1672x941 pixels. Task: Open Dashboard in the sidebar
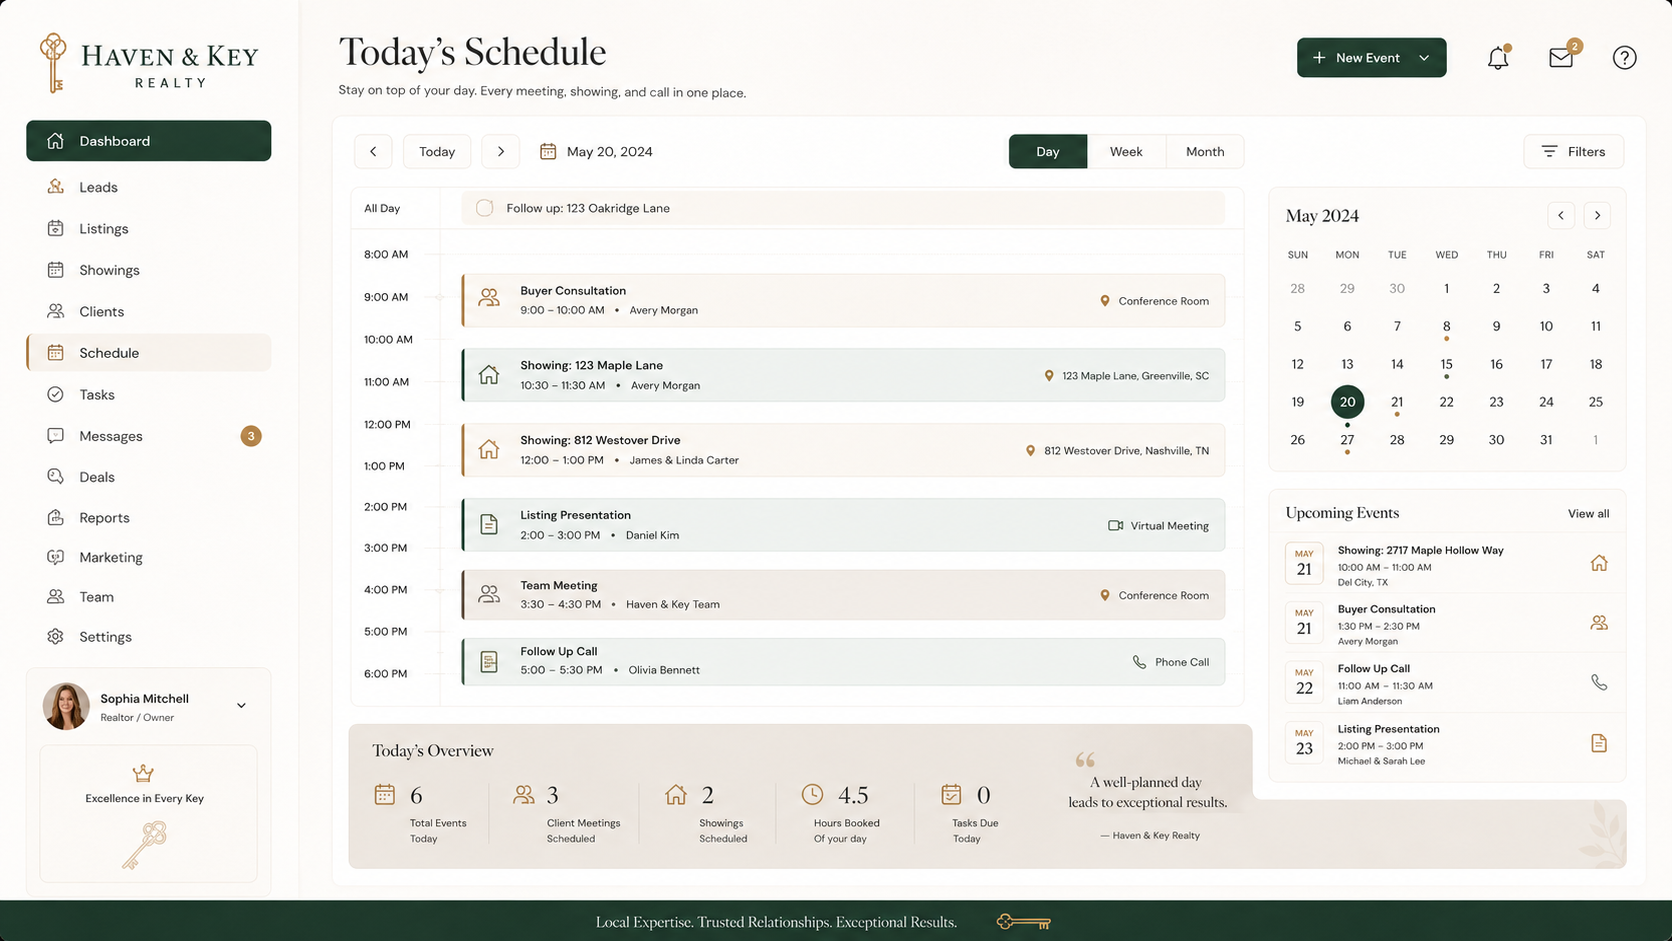[x=148, y=141]
